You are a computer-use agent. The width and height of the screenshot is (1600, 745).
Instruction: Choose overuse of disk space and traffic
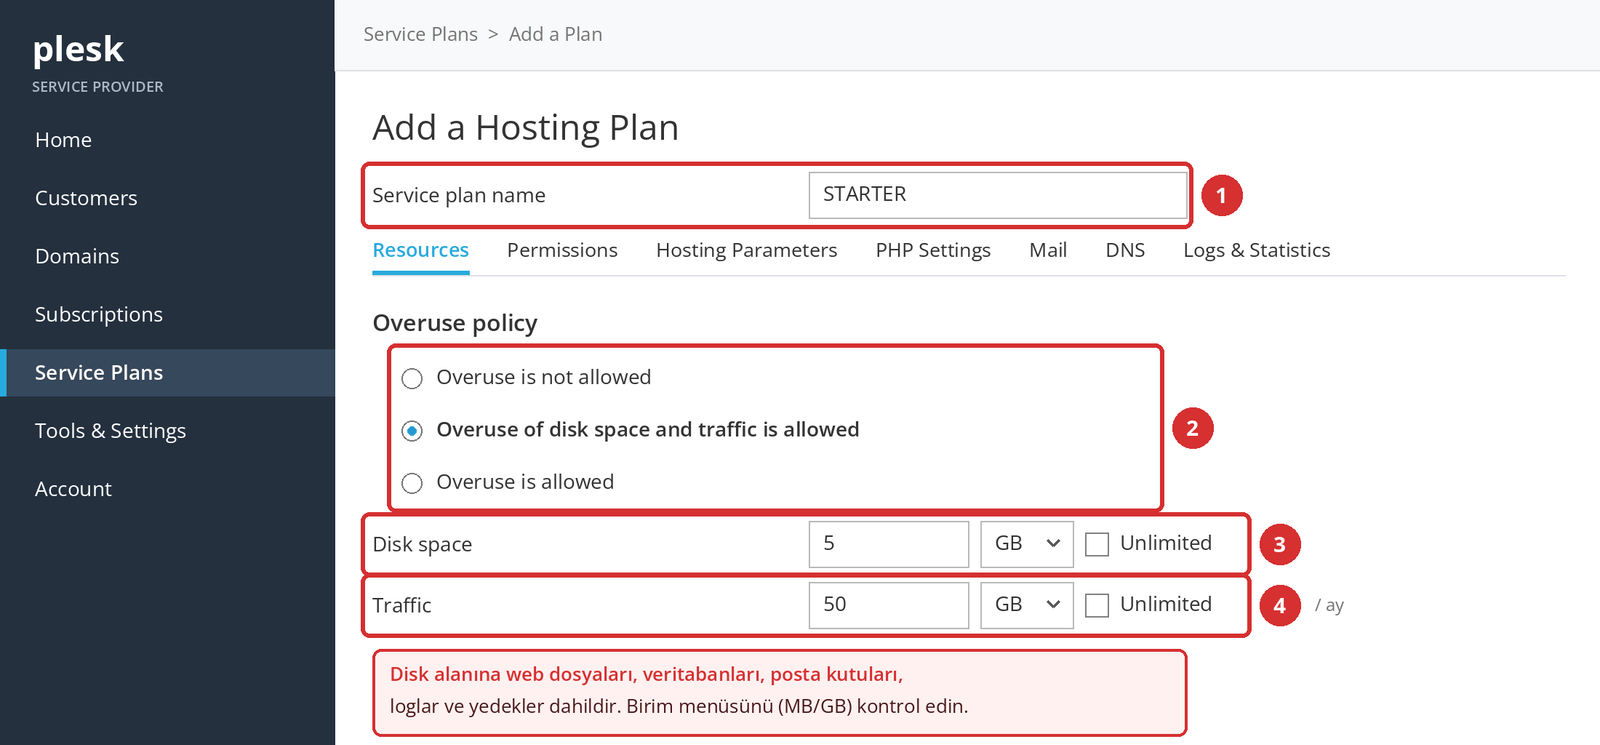point(412,431)
